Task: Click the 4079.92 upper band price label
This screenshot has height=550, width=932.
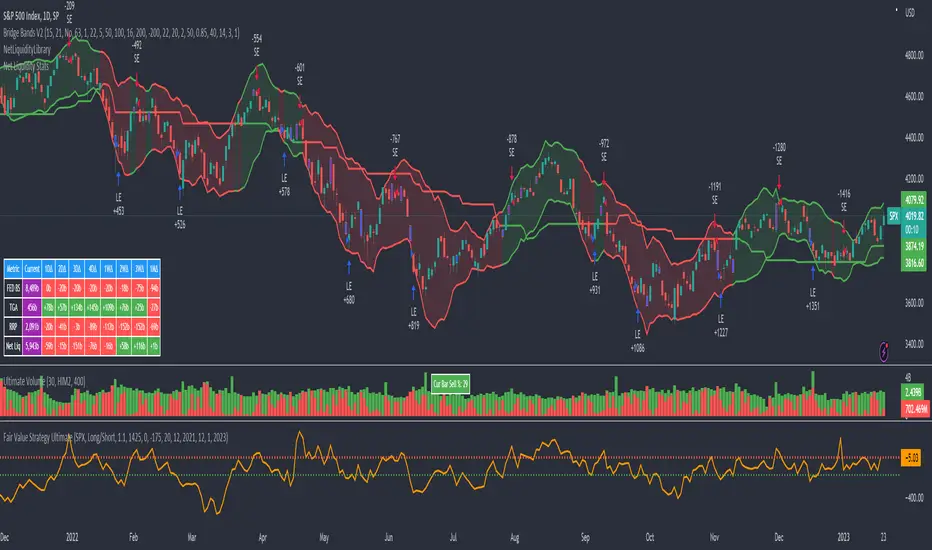Action: [914, 200]
